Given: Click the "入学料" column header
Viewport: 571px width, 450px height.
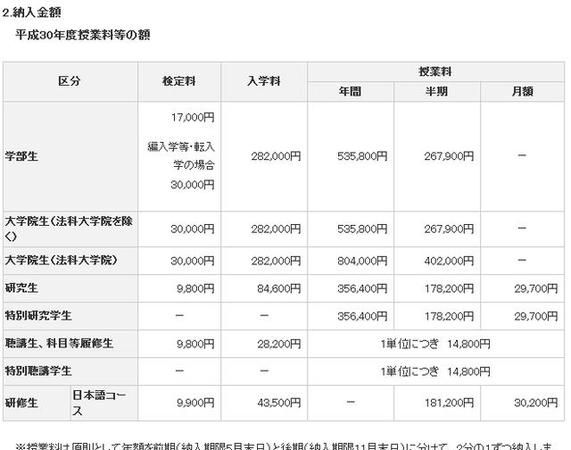Looking at the screenshot, I should point(264,81).
